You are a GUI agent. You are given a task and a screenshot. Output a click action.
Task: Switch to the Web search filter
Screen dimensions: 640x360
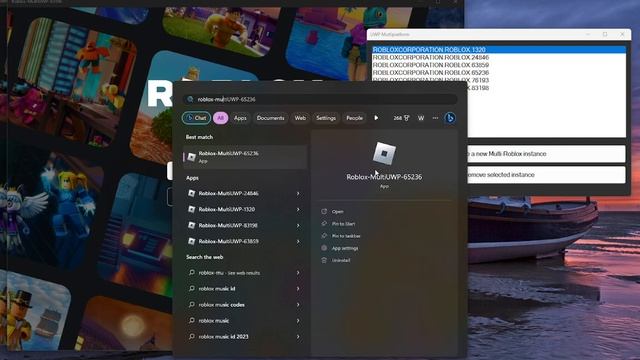tap(300, 118)
